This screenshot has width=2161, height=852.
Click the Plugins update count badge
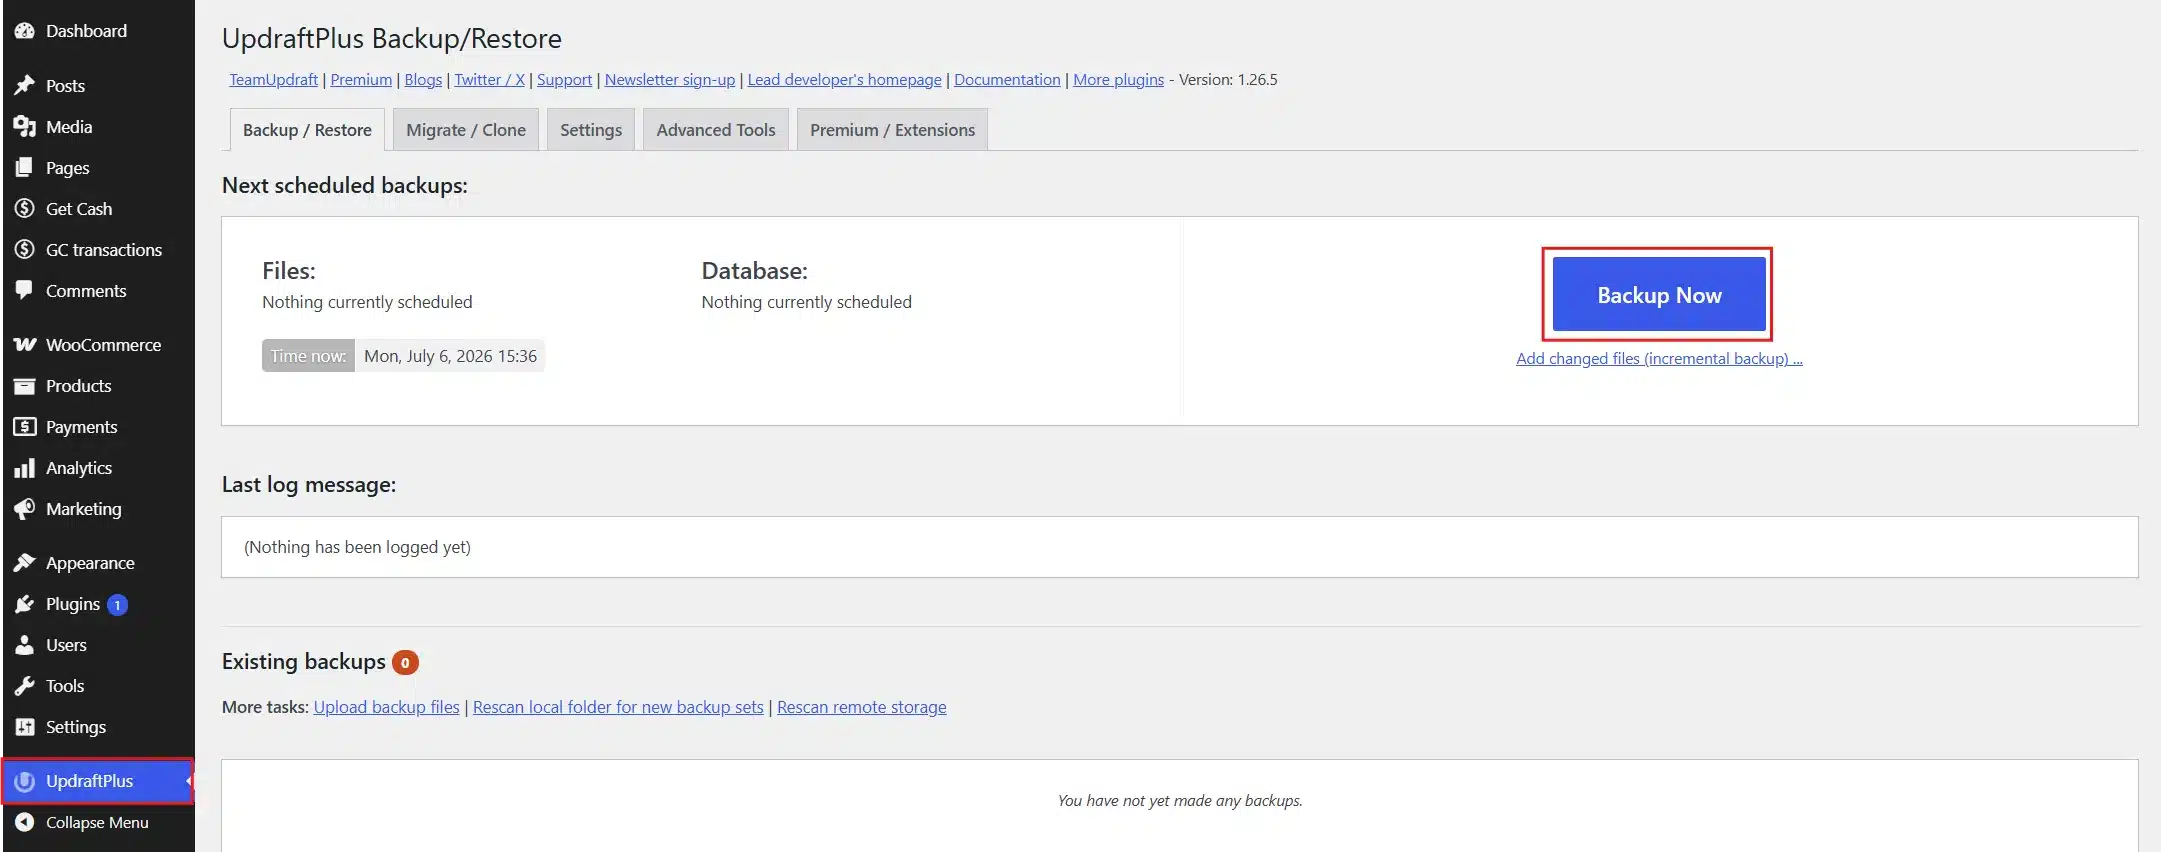click(117, 605)
